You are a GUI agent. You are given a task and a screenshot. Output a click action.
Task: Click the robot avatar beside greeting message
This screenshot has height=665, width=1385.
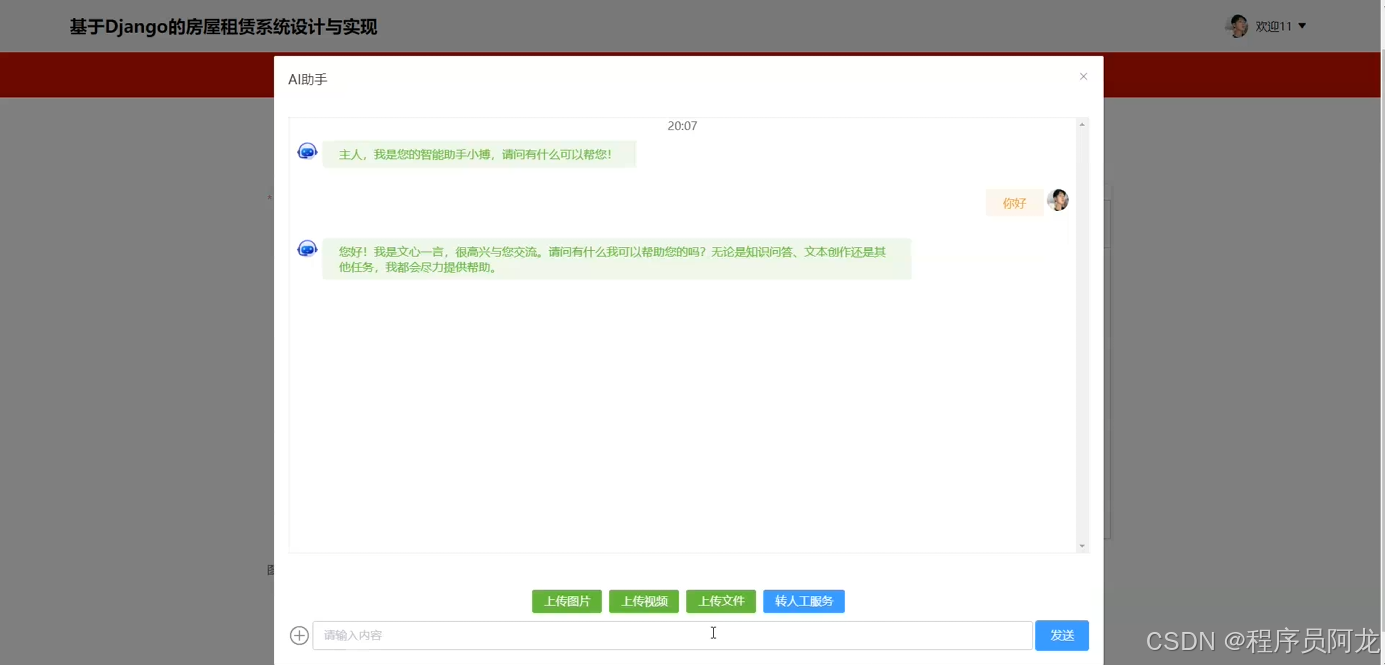(307, 151)
